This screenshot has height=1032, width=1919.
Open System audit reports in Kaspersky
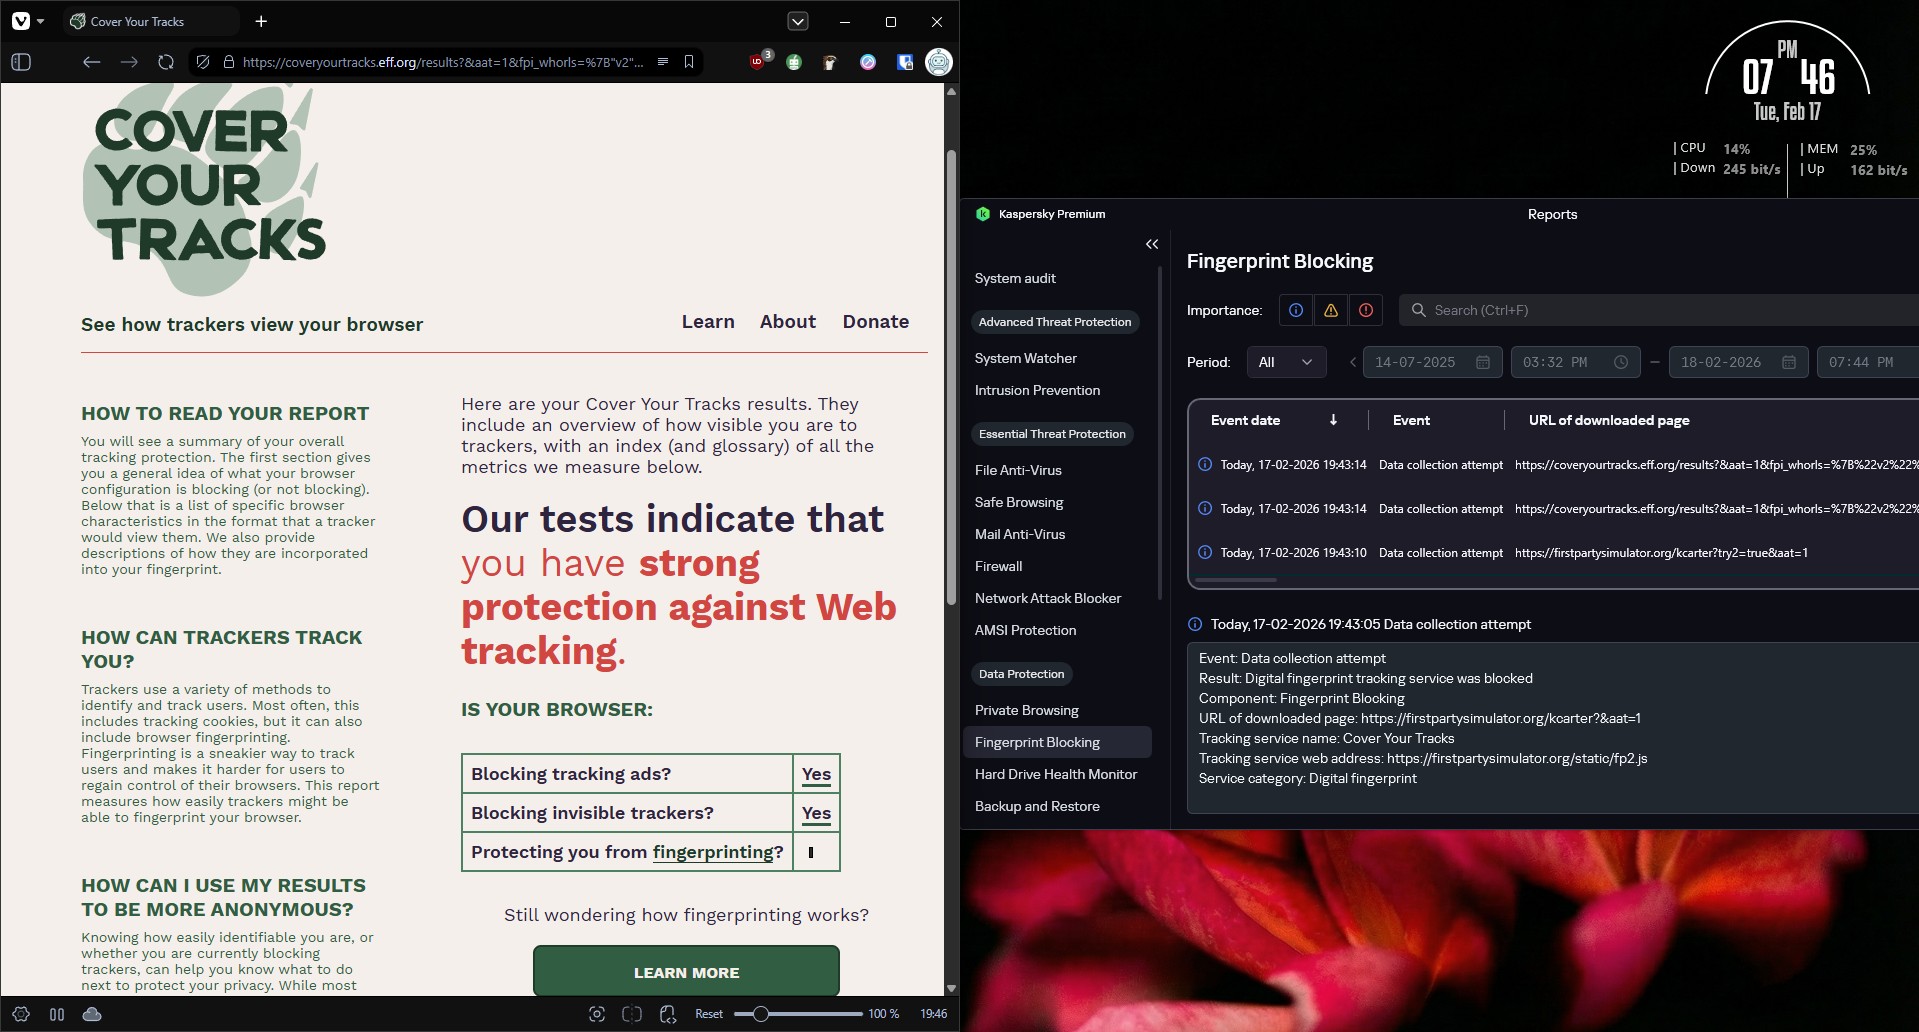point(1015,278)
